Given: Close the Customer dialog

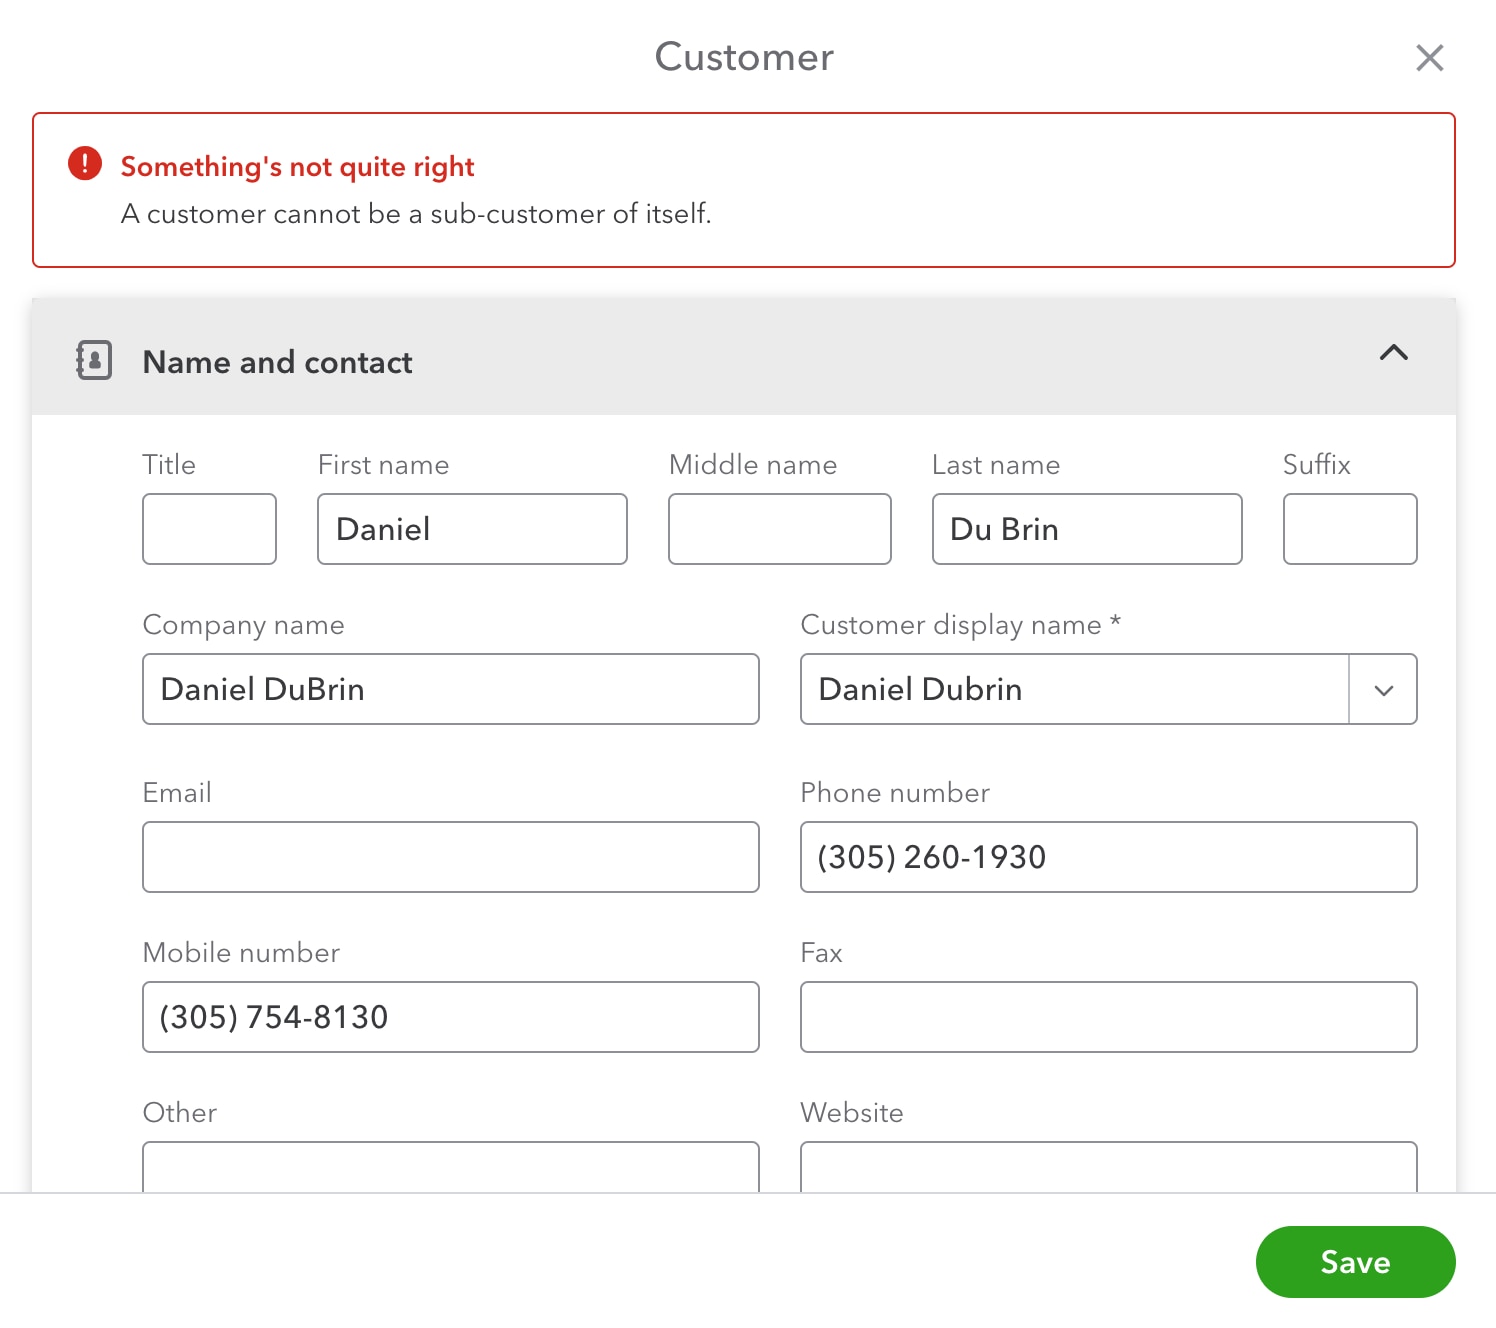Looking at the screenshot, I should coord(1430,57).
